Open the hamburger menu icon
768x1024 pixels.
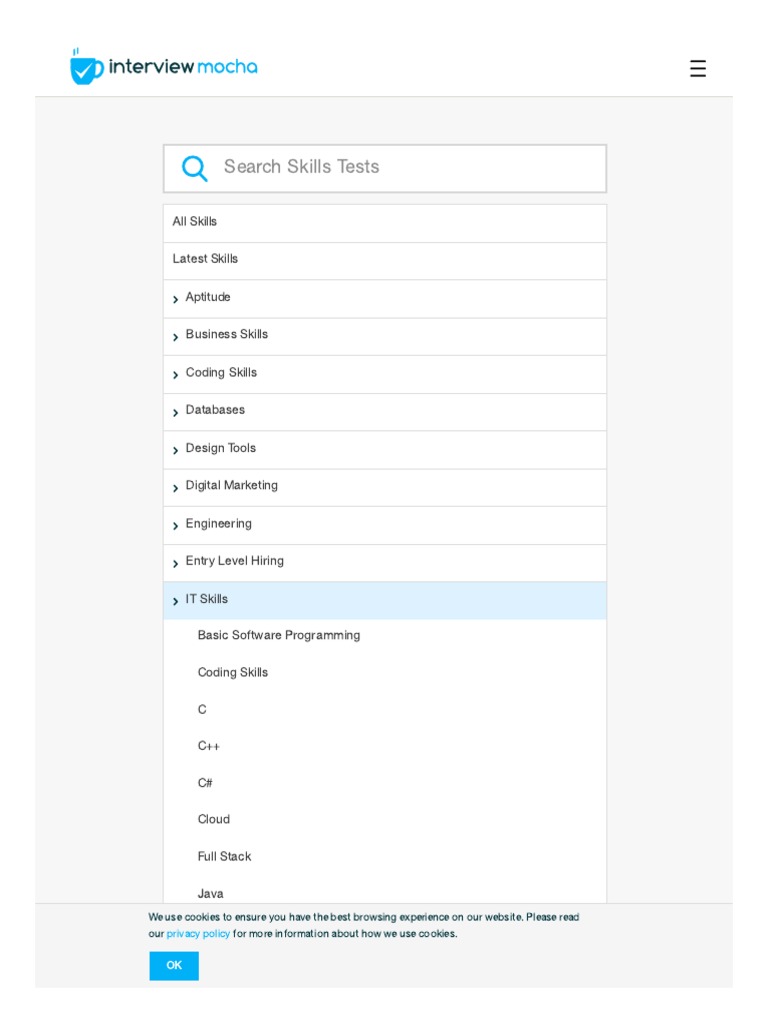(697, 69)
